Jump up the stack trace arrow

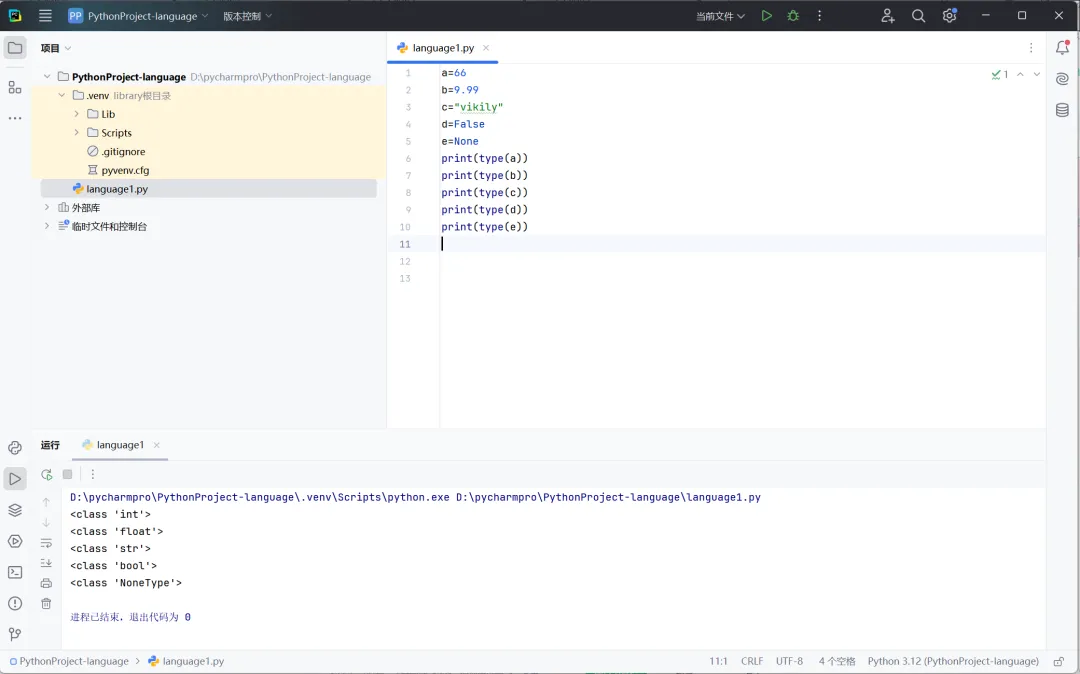pyautogui.click(x=46, y=502)
